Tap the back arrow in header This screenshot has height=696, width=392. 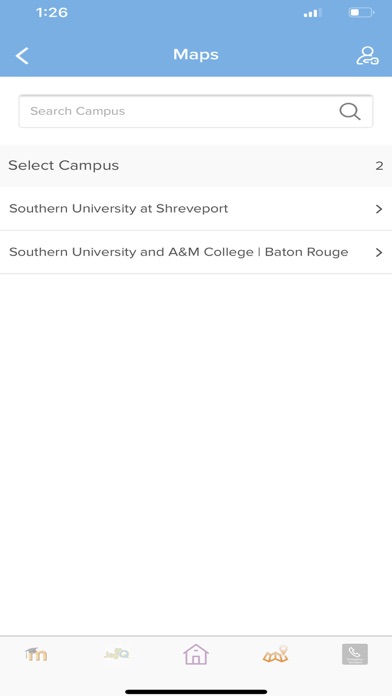pyautogui.click(x=22, y=56)
